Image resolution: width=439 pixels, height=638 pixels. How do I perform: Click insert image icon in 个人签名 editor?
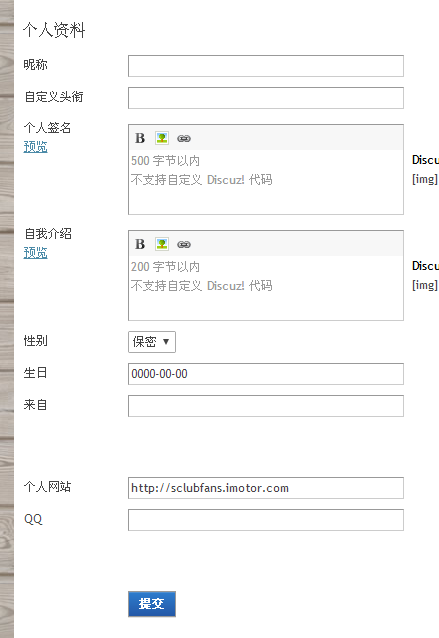tap(162, 138)
